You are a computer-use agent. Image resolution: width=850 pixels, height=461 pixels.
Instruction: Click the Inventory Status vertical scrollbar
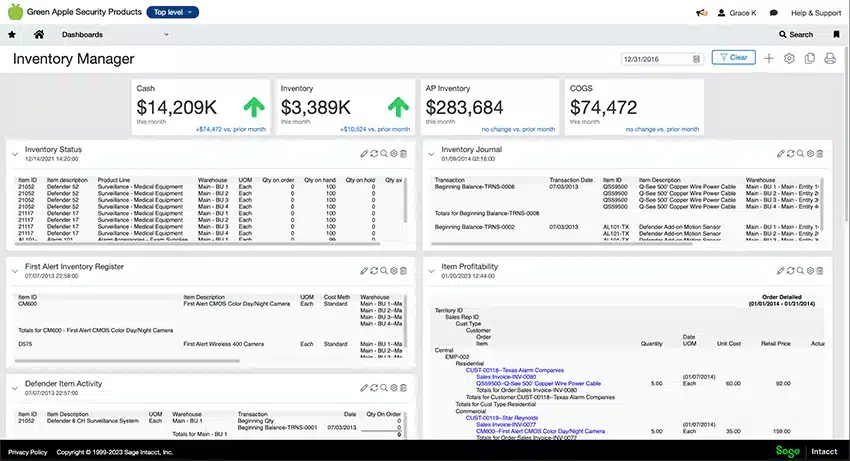pyautogui.click(x=405, y=200)
